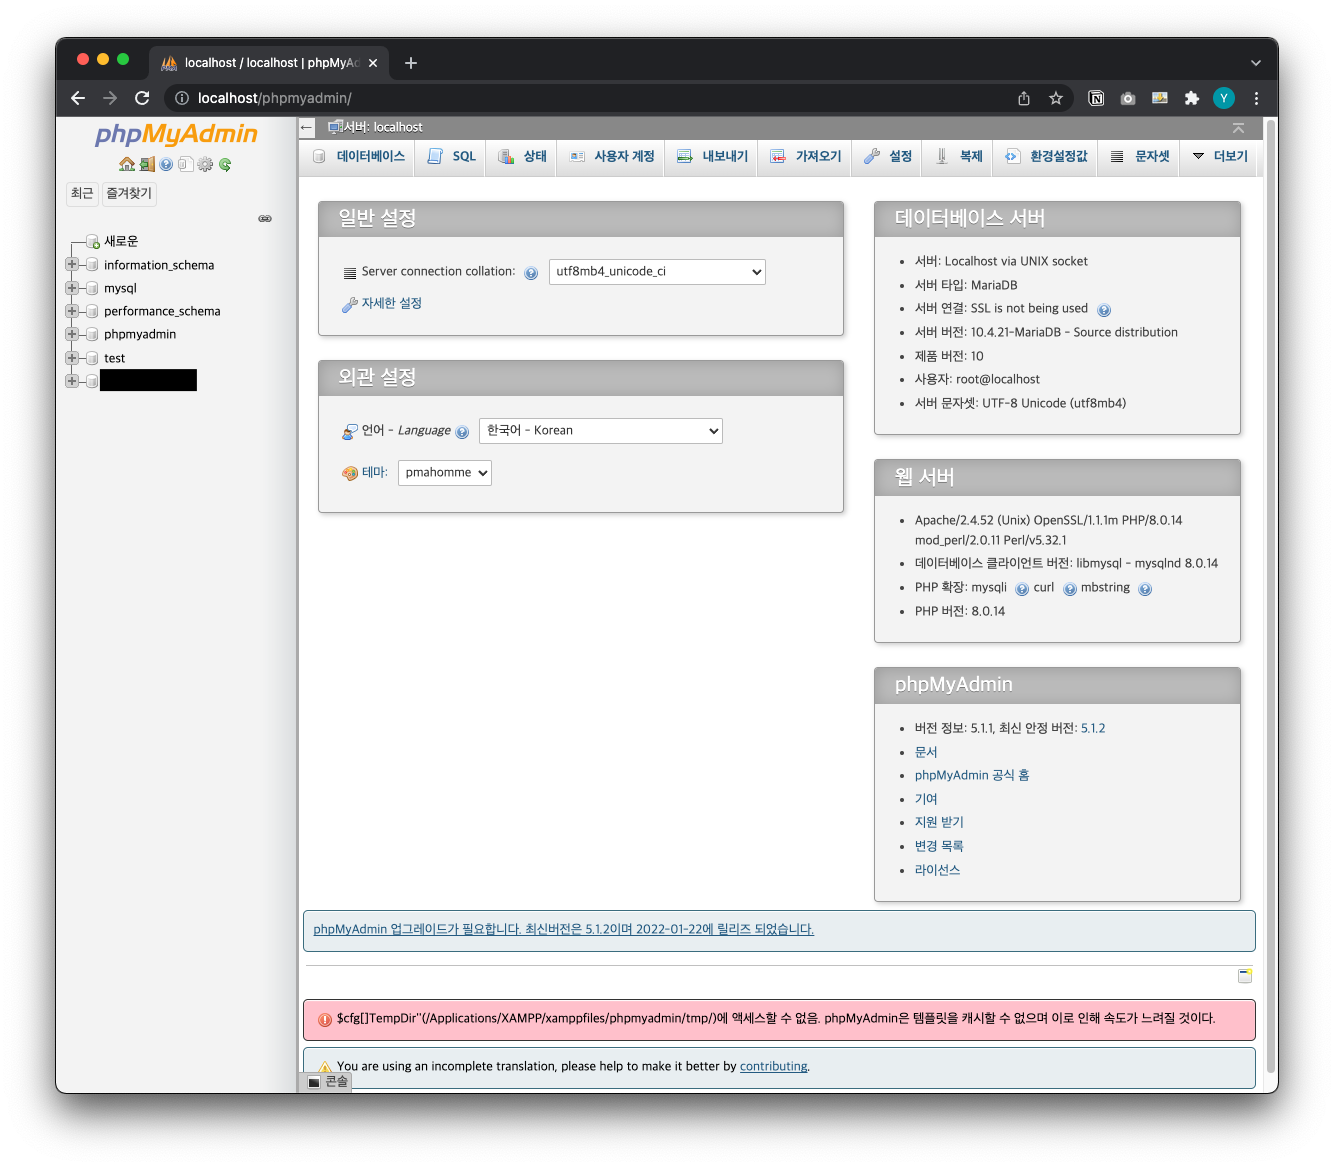Expand the test database tree
The height and width of the screenshot is (1167, 1334).
click(72, 358)
